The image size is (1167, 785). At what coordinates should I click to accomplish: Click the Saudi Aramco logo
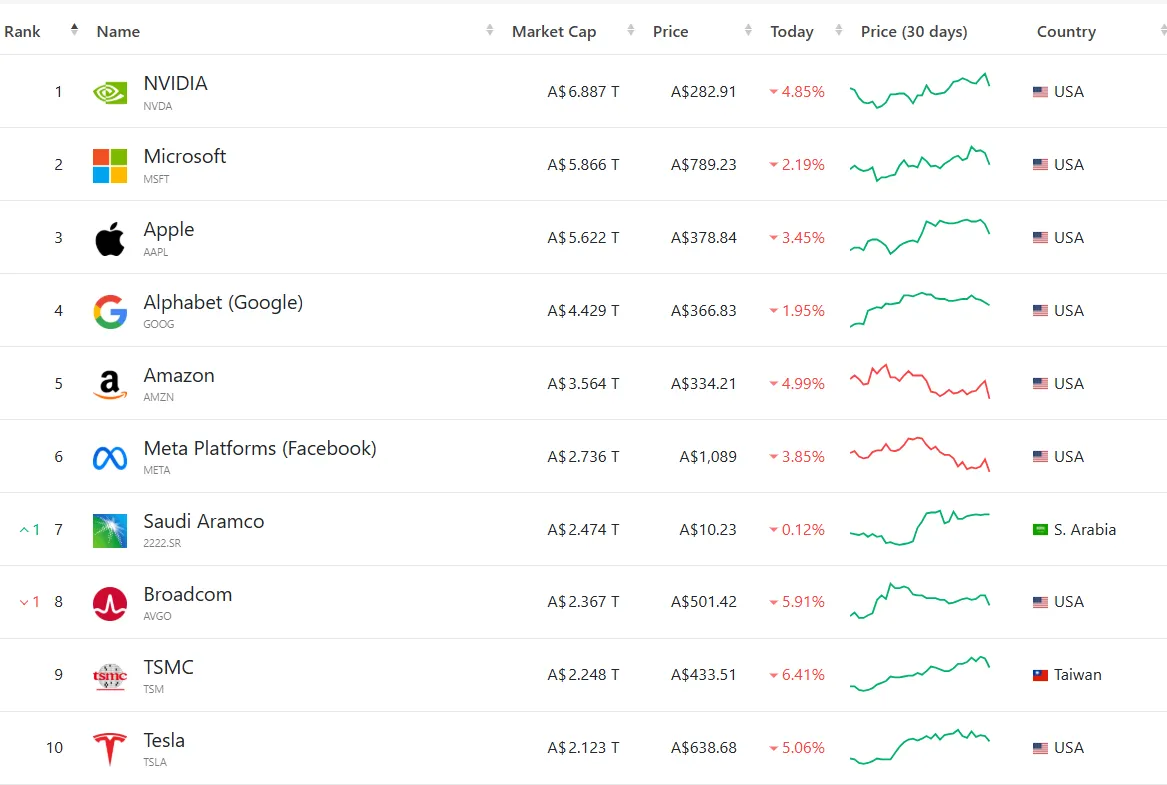pos(110,531)
